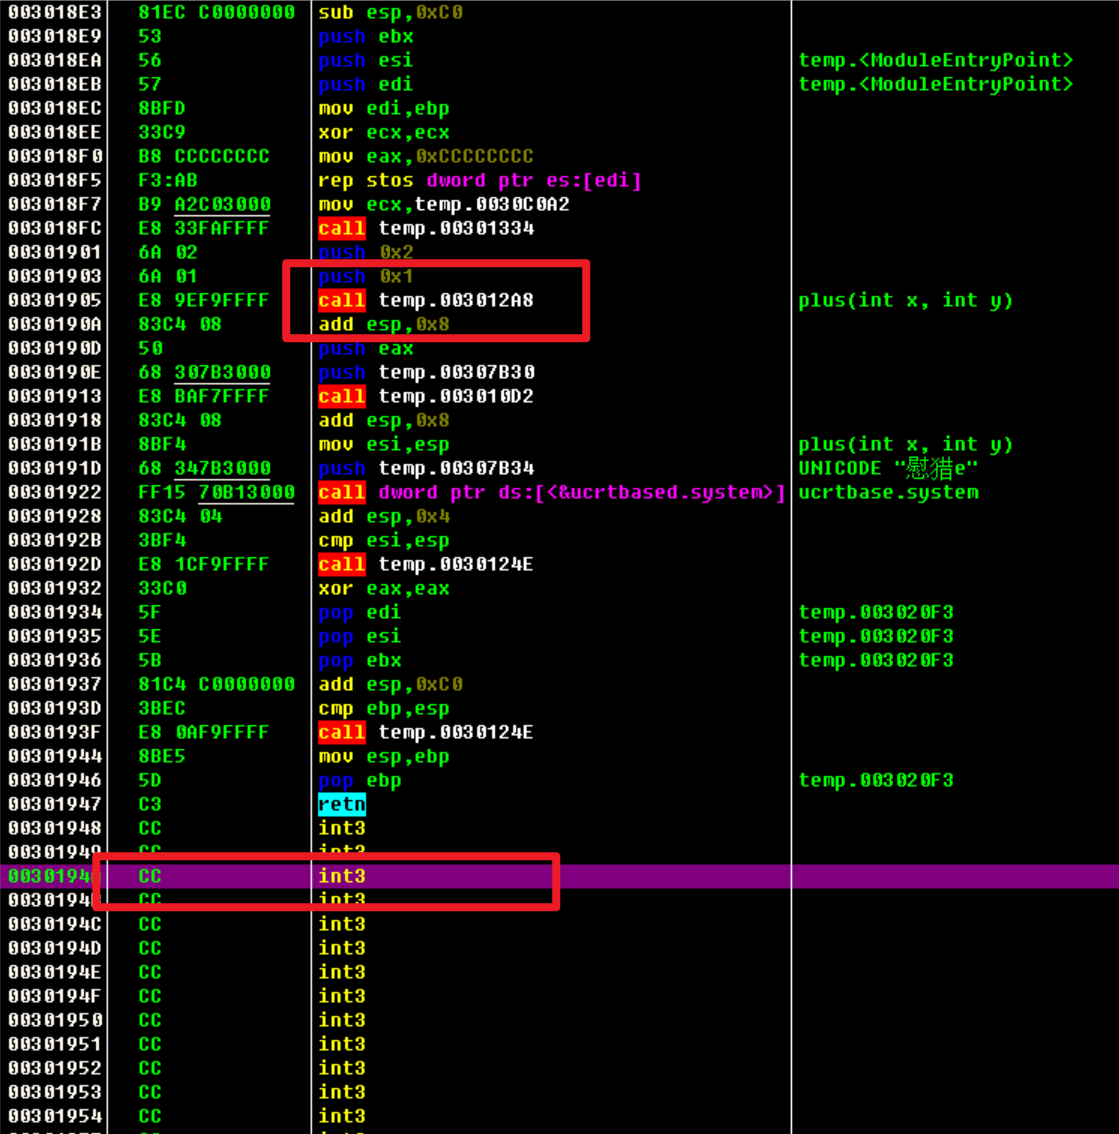
Task: Click the 'mov esp,ebp' instruction row
Action: click(383, 757)
